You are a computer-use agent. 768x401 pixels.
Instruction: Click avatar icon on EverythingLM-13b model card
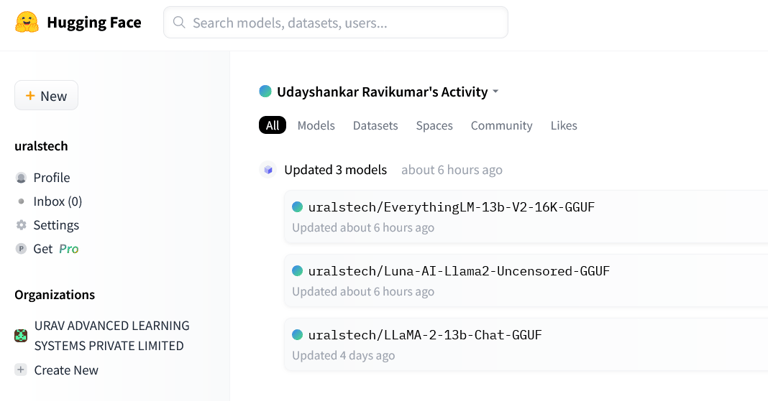[297, 207]
